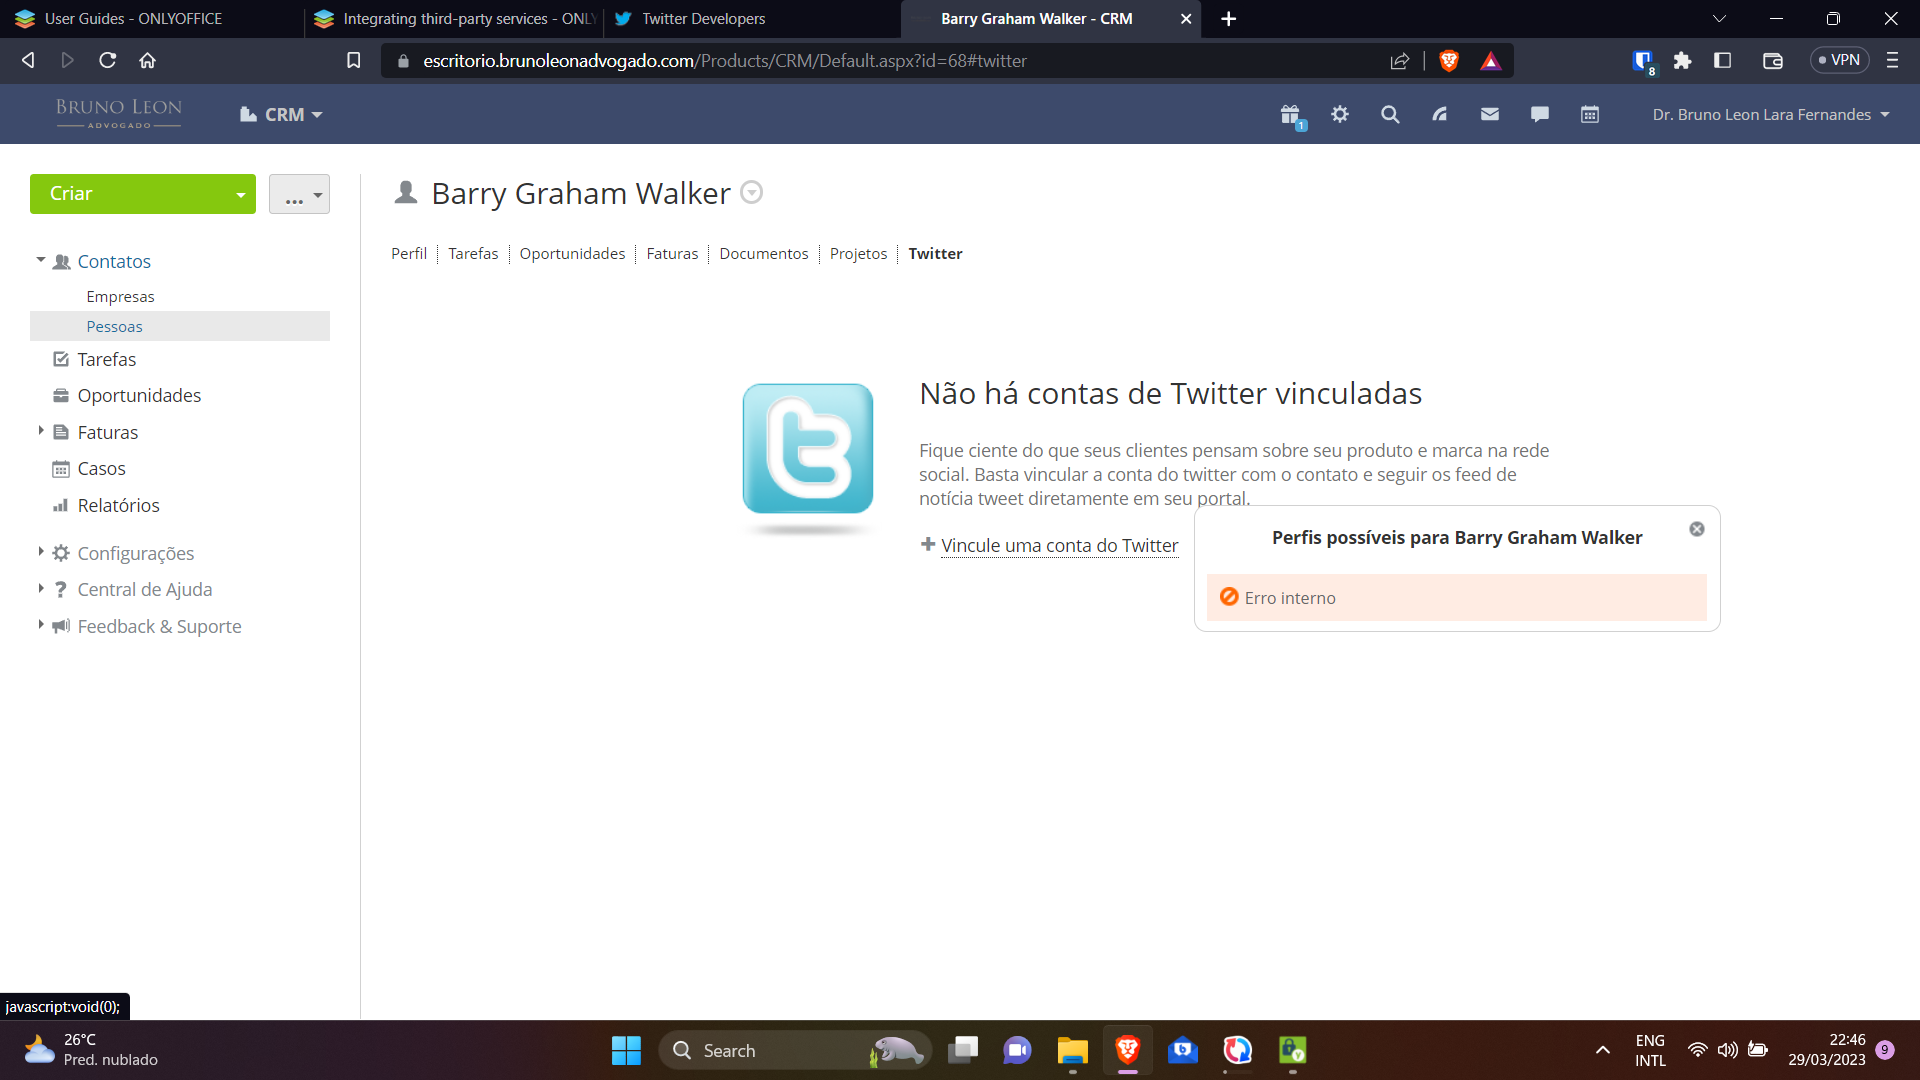Switch to the Projetos tab
Viewport: 1920px width, 1080px height.
point(858,254)
